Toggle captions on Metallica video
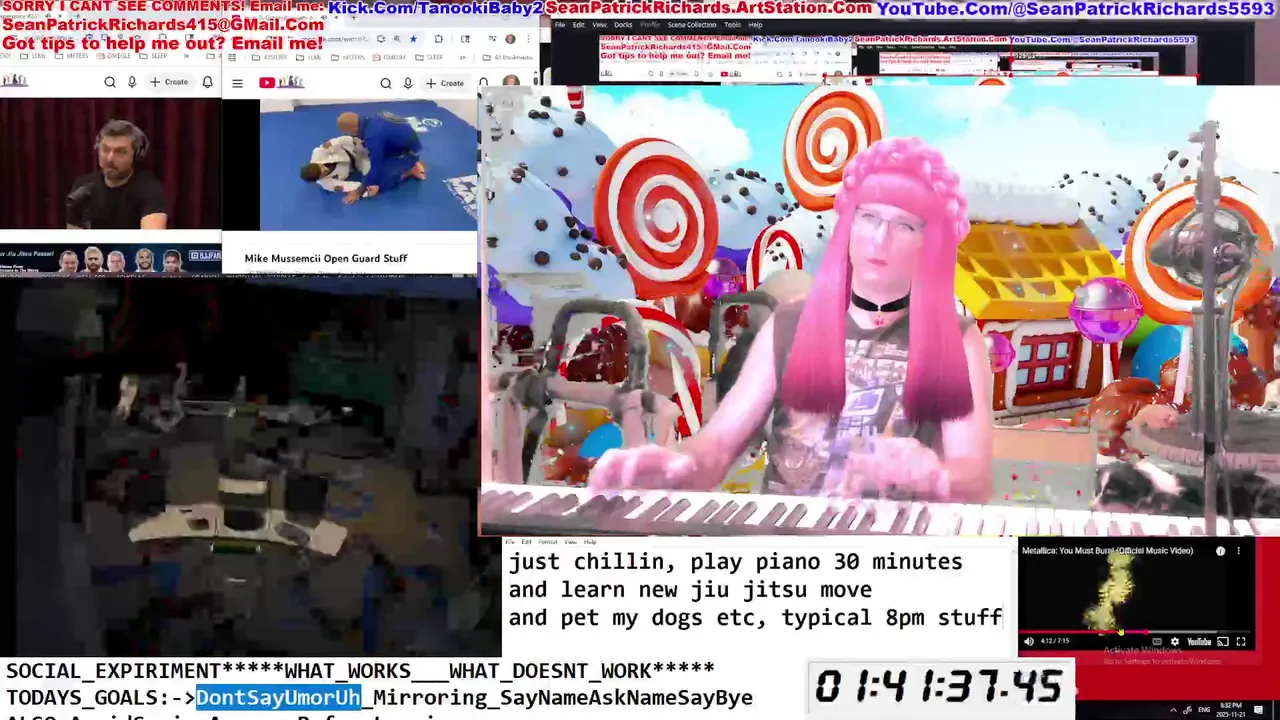Image resolution: width=1280 pixels, height=720 pixels. [x=1157, y=641]
